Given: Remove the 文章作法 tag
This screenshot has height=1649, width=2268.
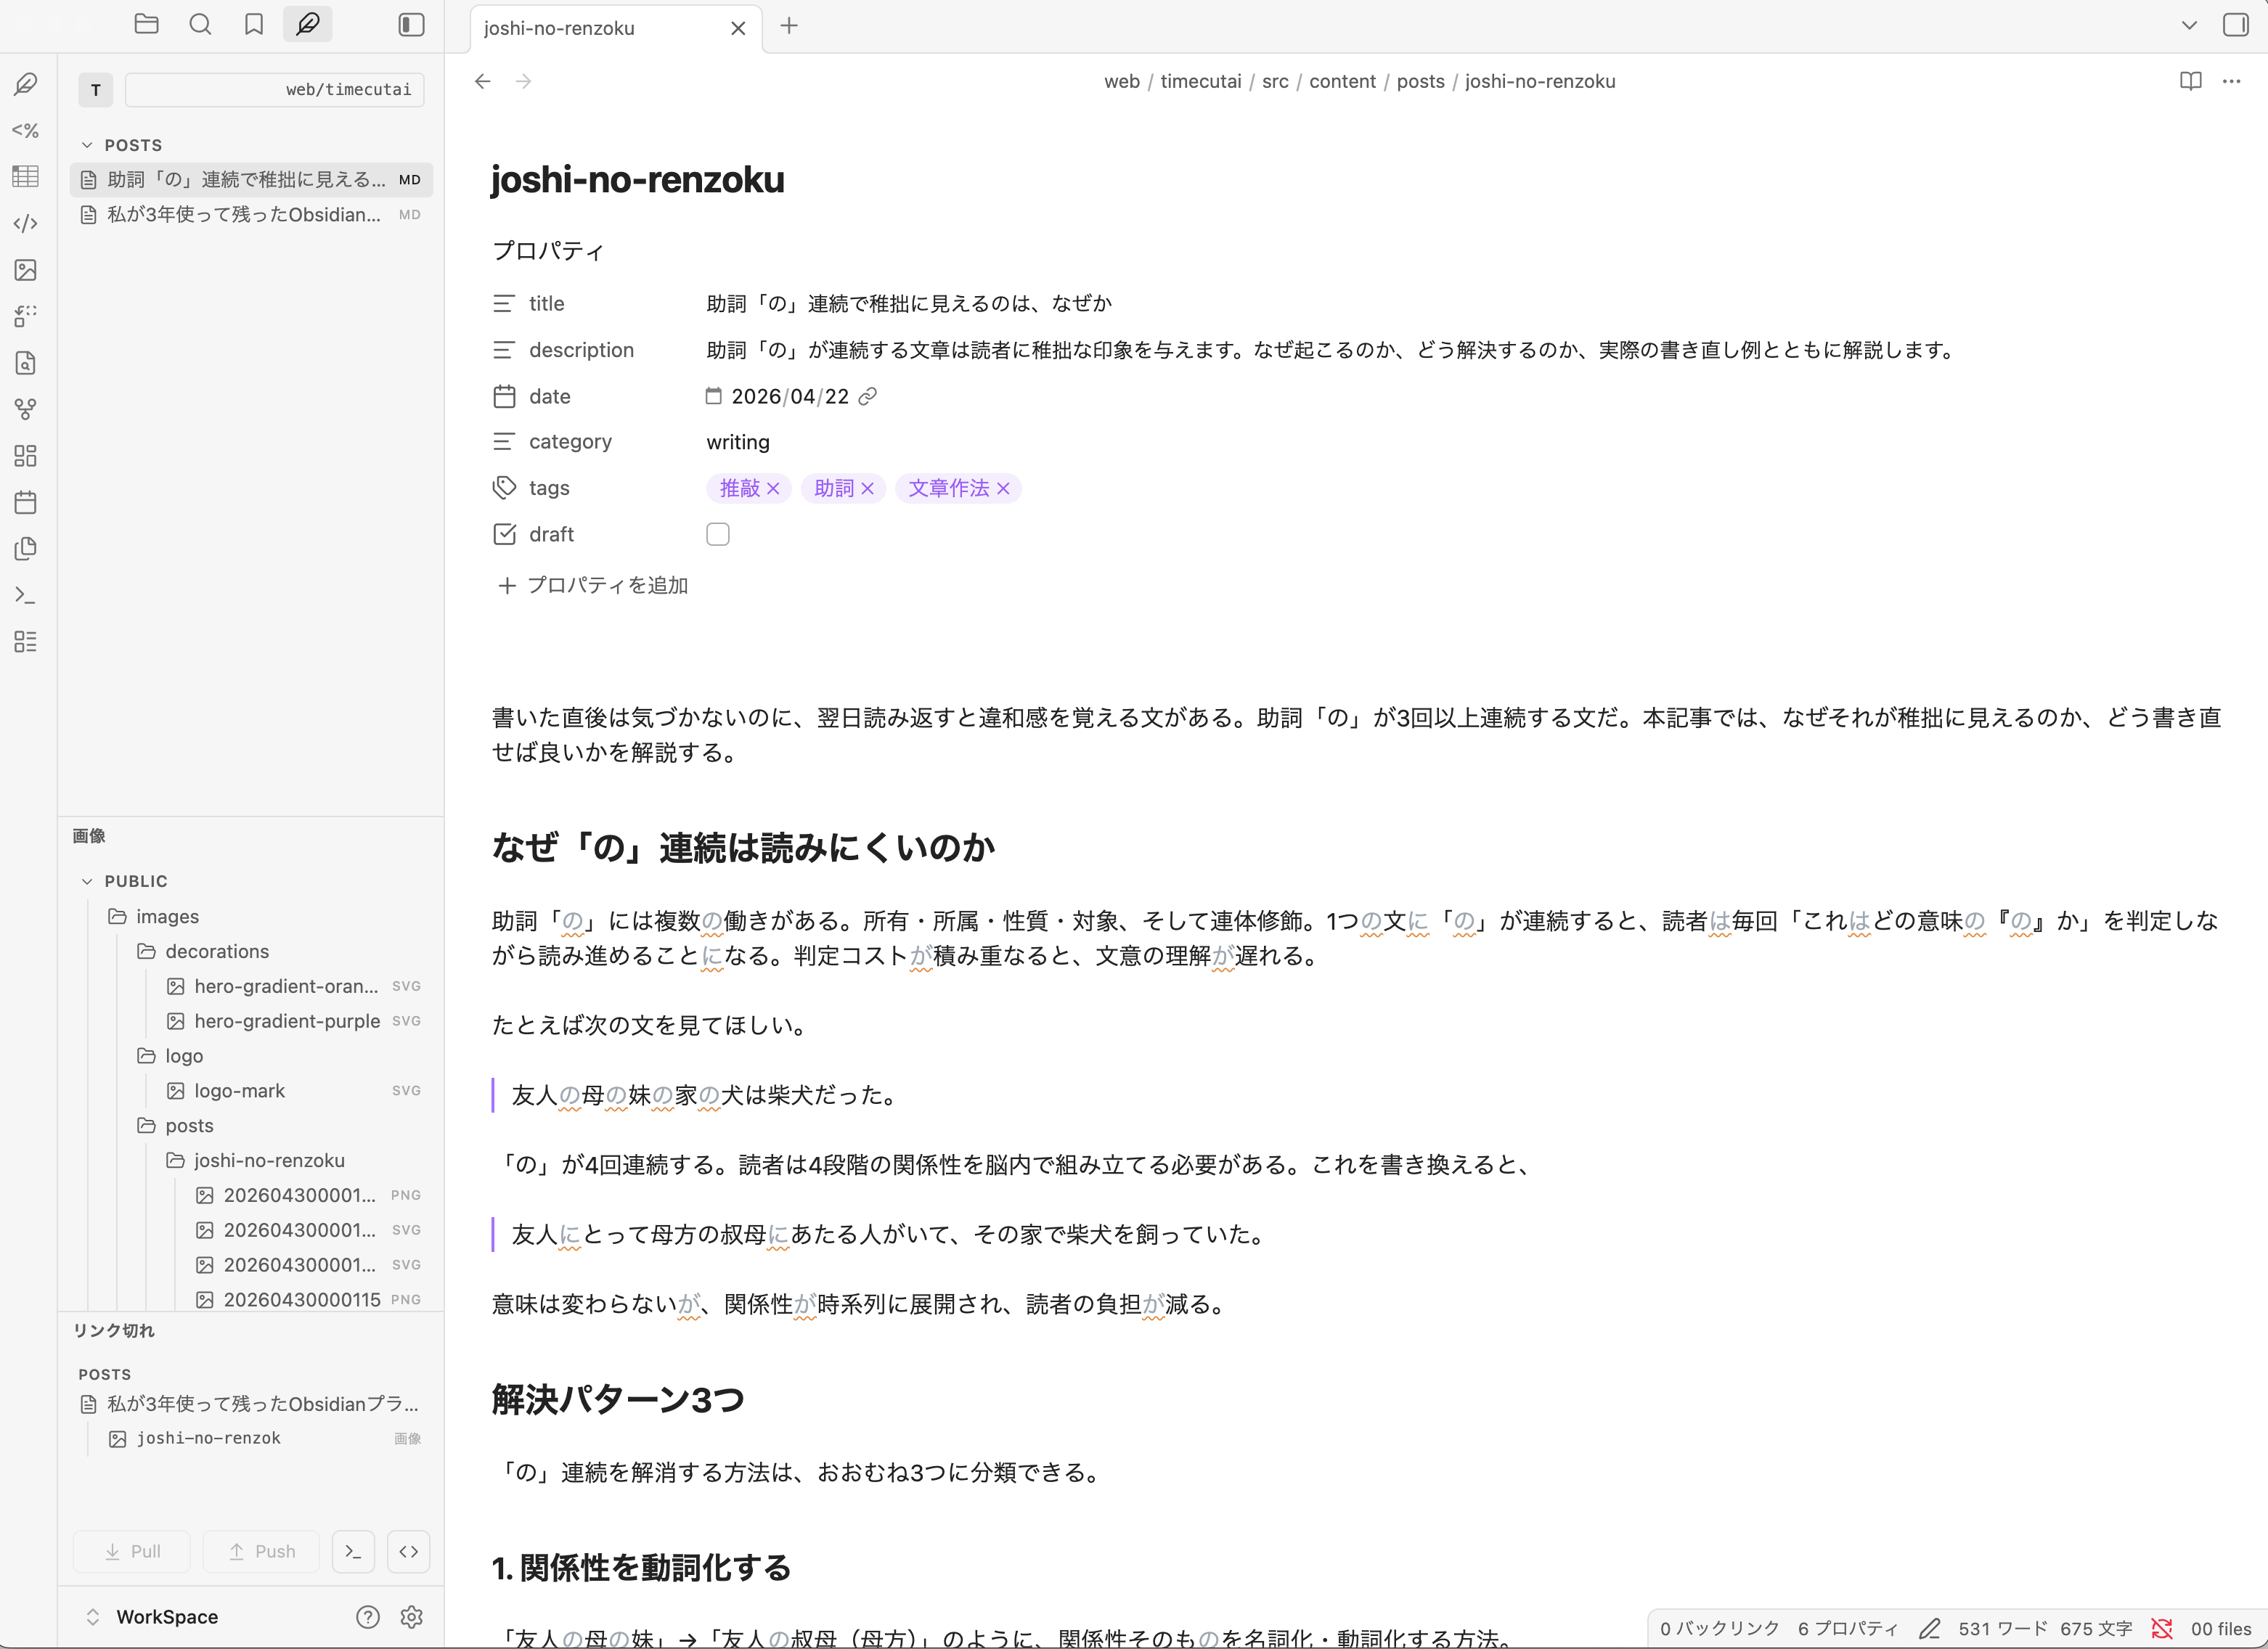Looking at the screenshot, I should click(1003, 489).
